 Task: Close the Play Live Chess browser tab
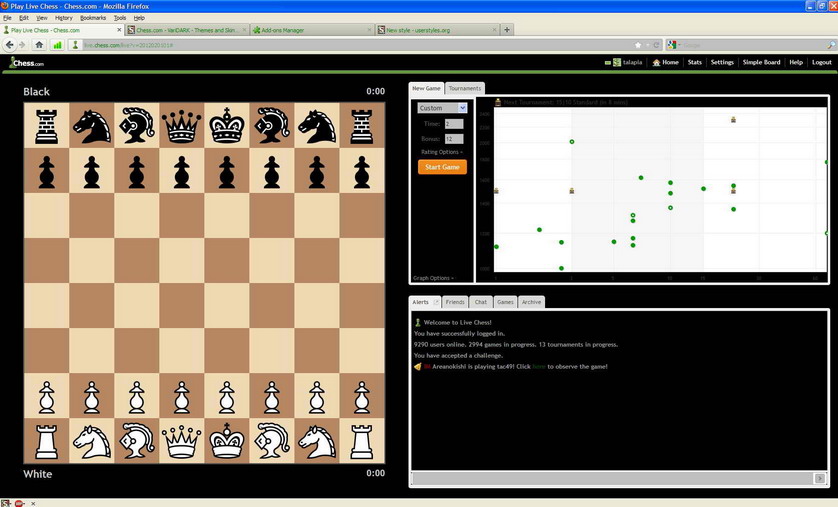[119, 30]
